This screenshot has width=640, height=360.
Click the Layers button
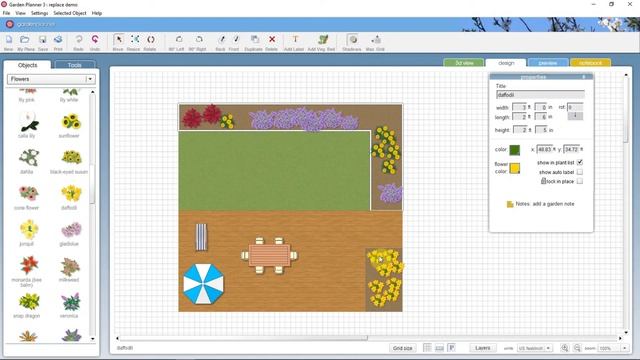pyautogui.click(x=482, y=348)
